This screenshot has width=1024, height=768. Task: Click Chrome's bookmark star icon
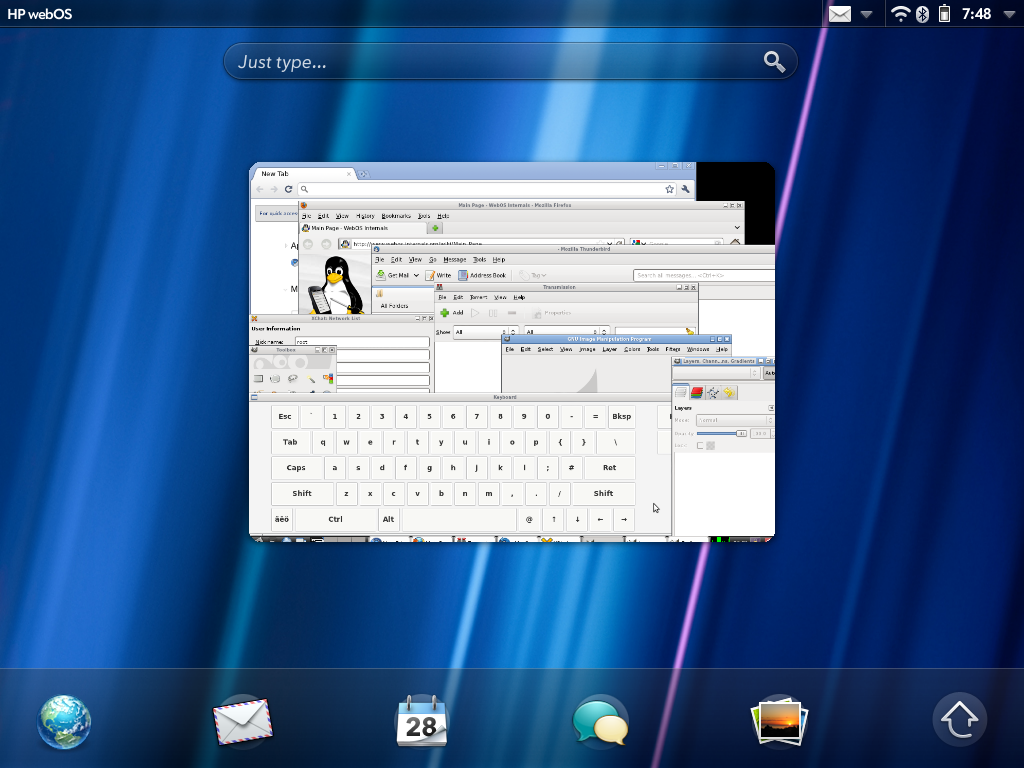pos(669,189)
